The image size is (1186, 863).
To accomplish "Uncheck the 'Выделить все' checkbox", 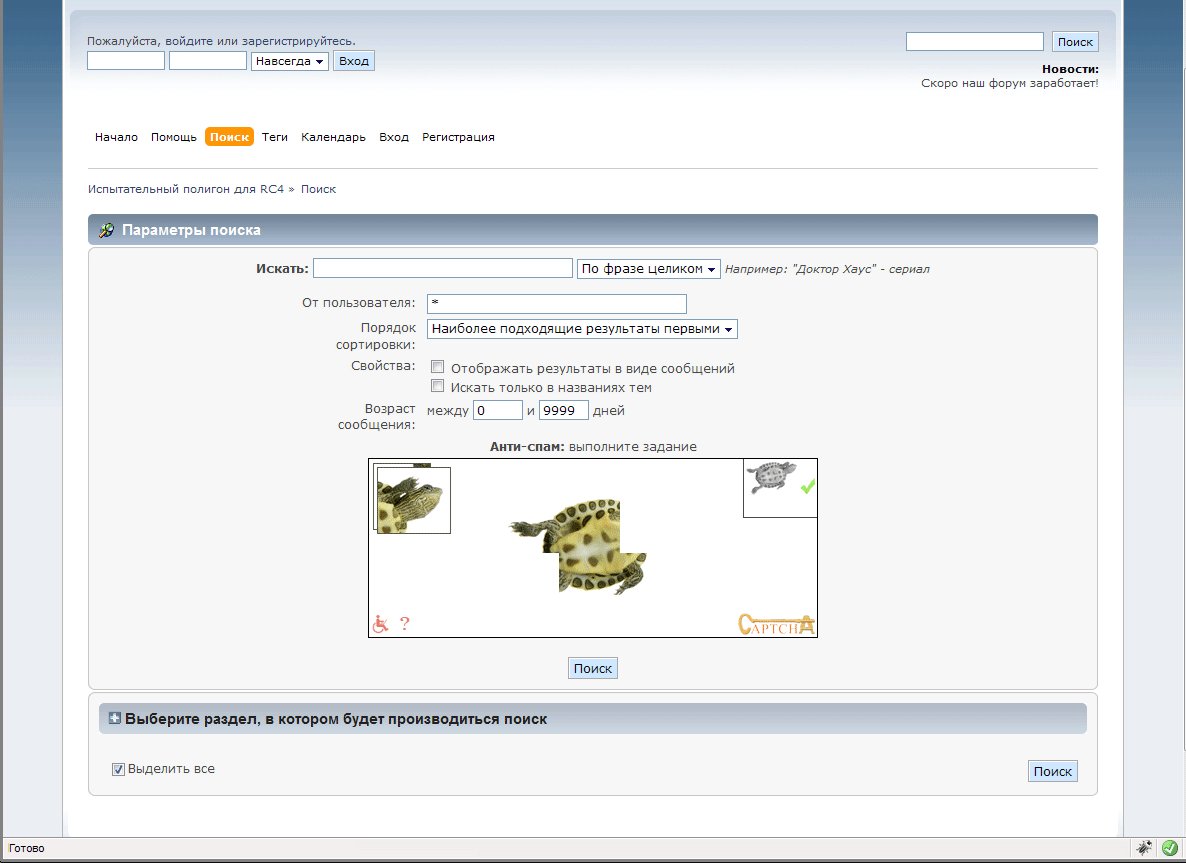I will click(118, 769).
